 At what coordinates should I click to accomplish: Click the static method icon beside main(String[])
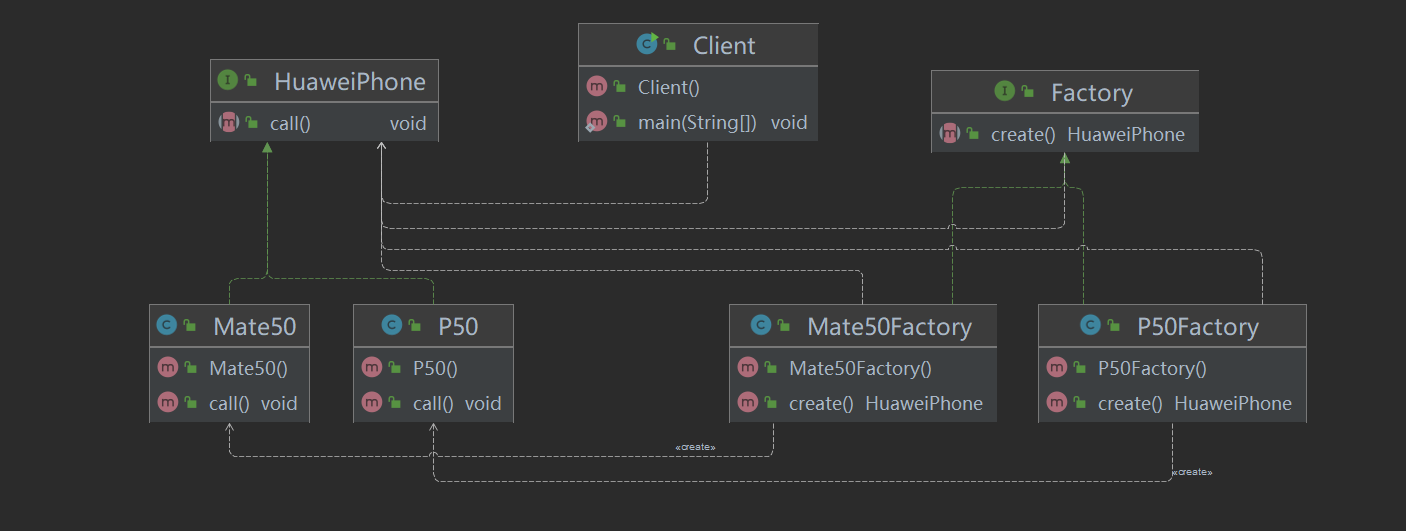(596, 123)
